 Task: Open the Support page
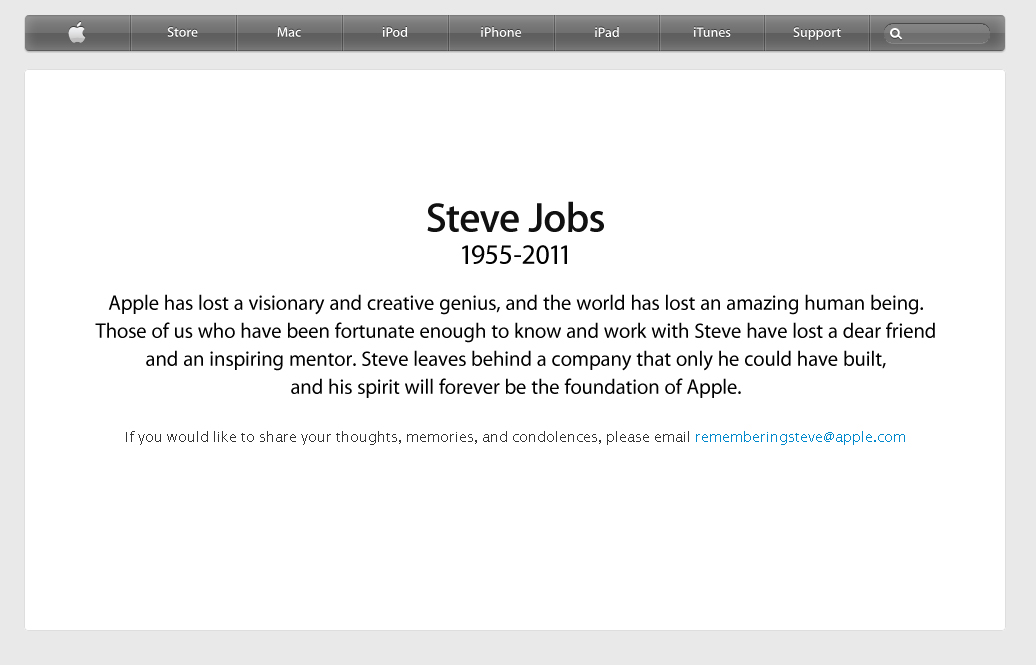coord(817,32)
